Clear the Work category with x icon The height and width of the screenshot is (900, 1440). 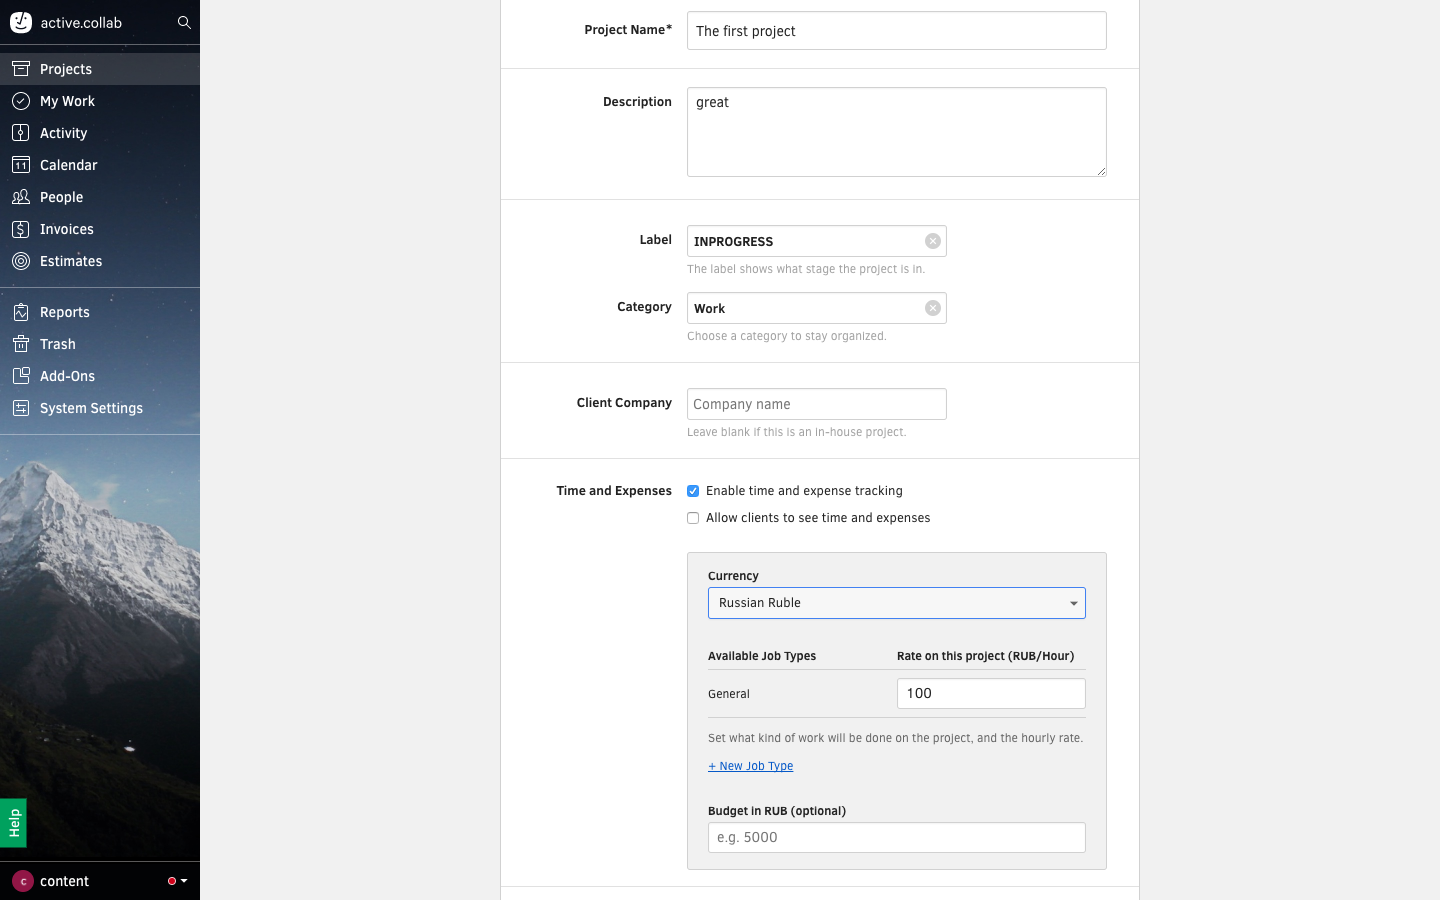pos(932,308)
